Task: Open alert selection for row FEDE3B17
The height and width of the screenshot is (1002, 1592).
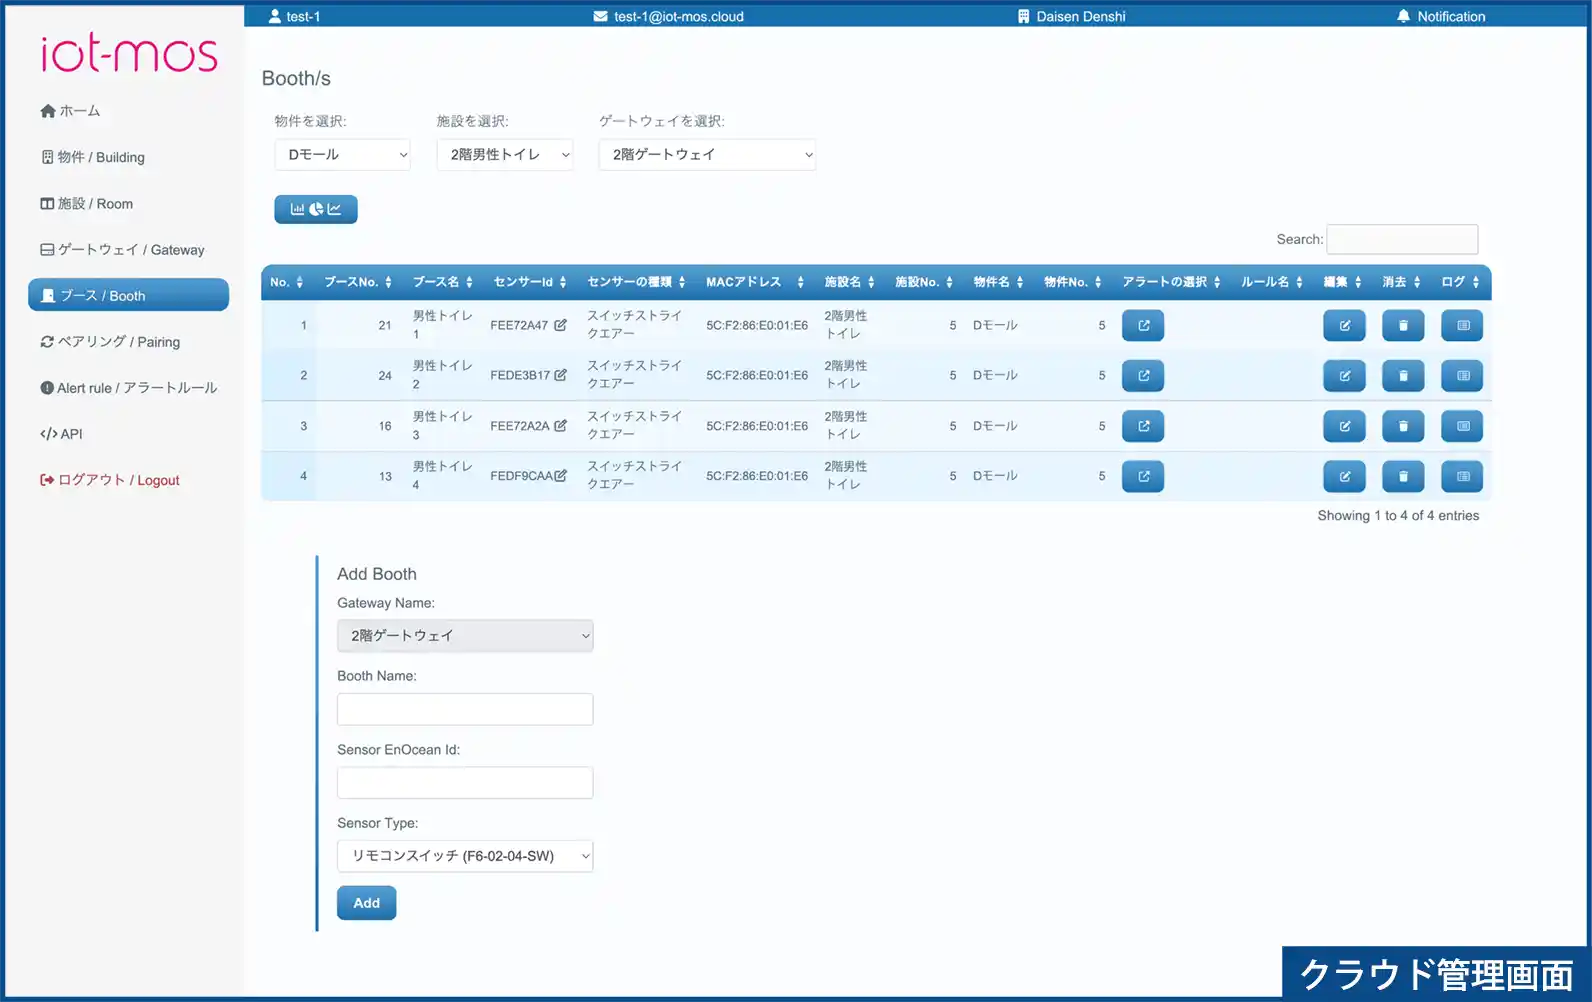Action: [1143, 375]
